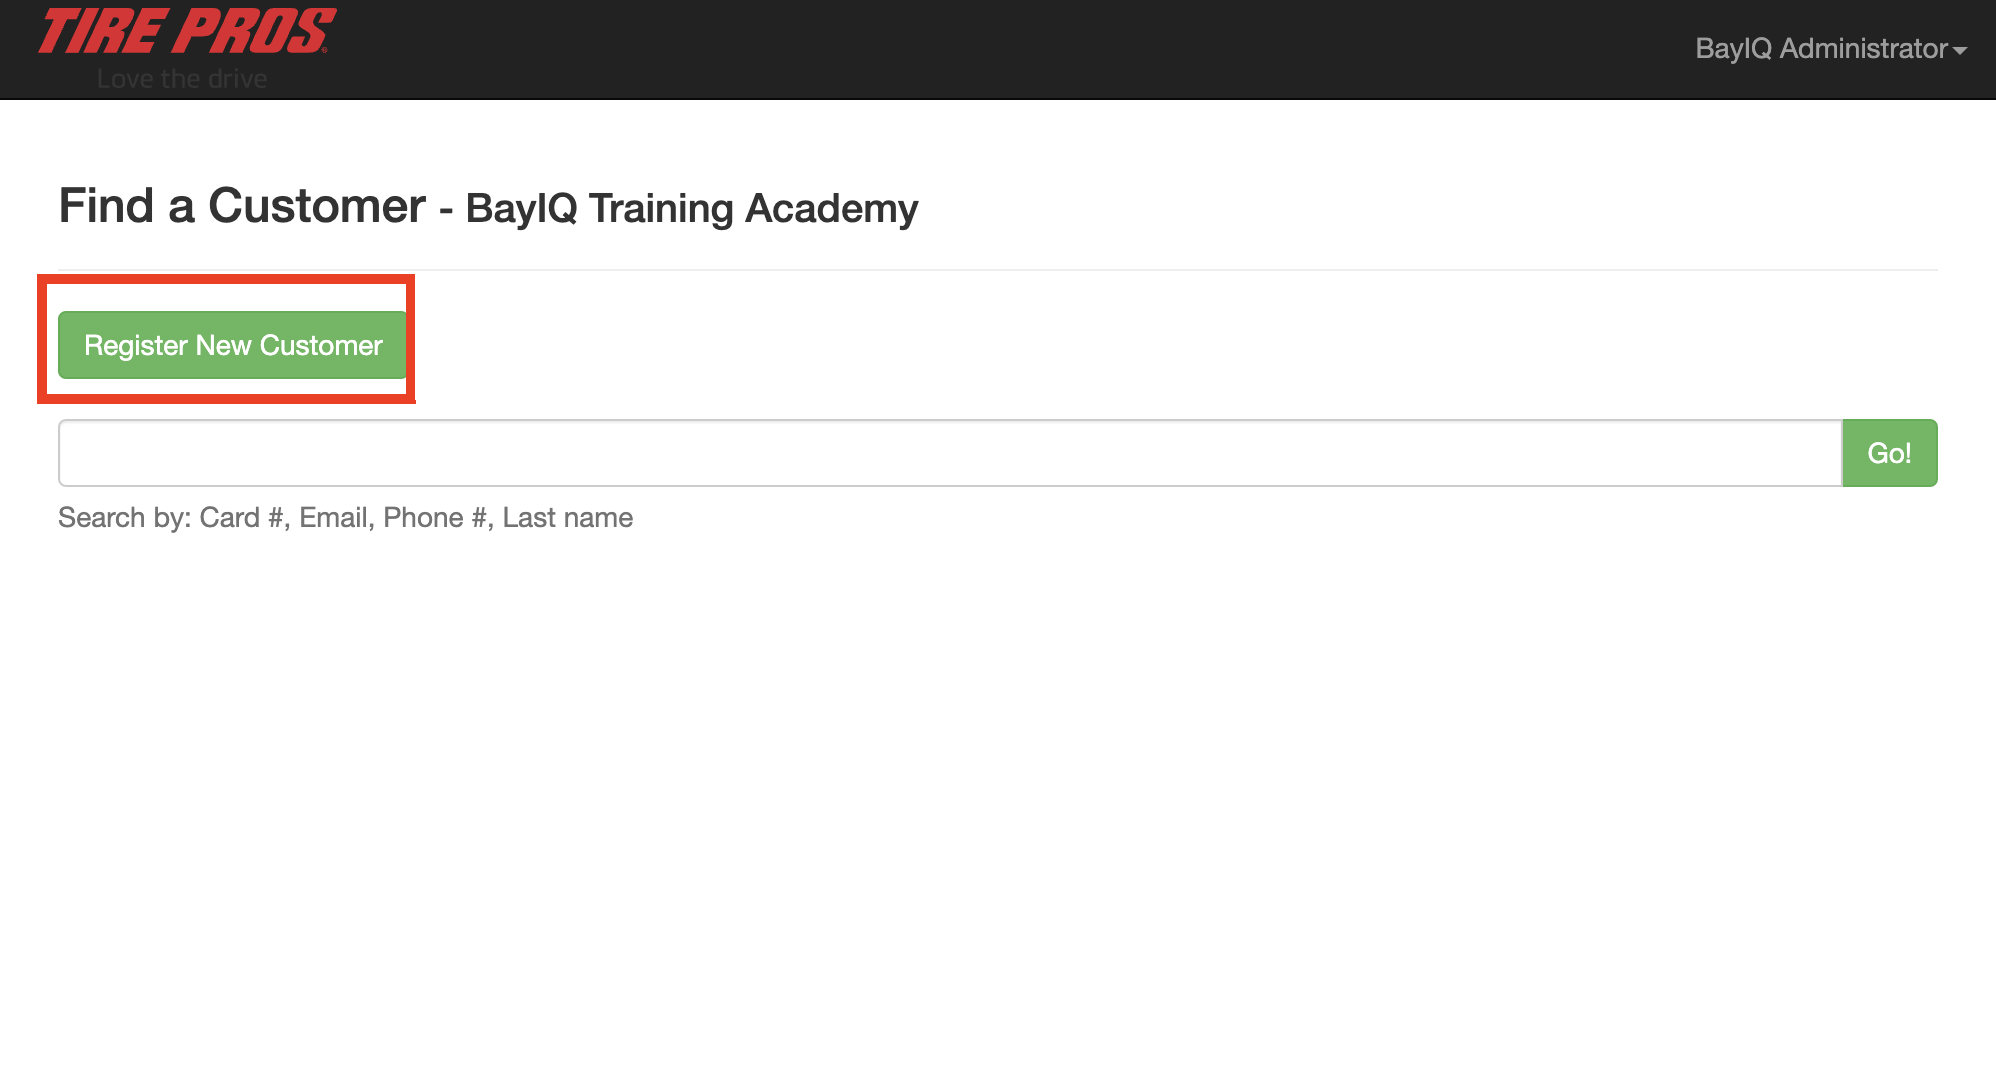
Task: Click 'Phone #' in the search hint
Action: pyautogui.click(x=435, y=518)
